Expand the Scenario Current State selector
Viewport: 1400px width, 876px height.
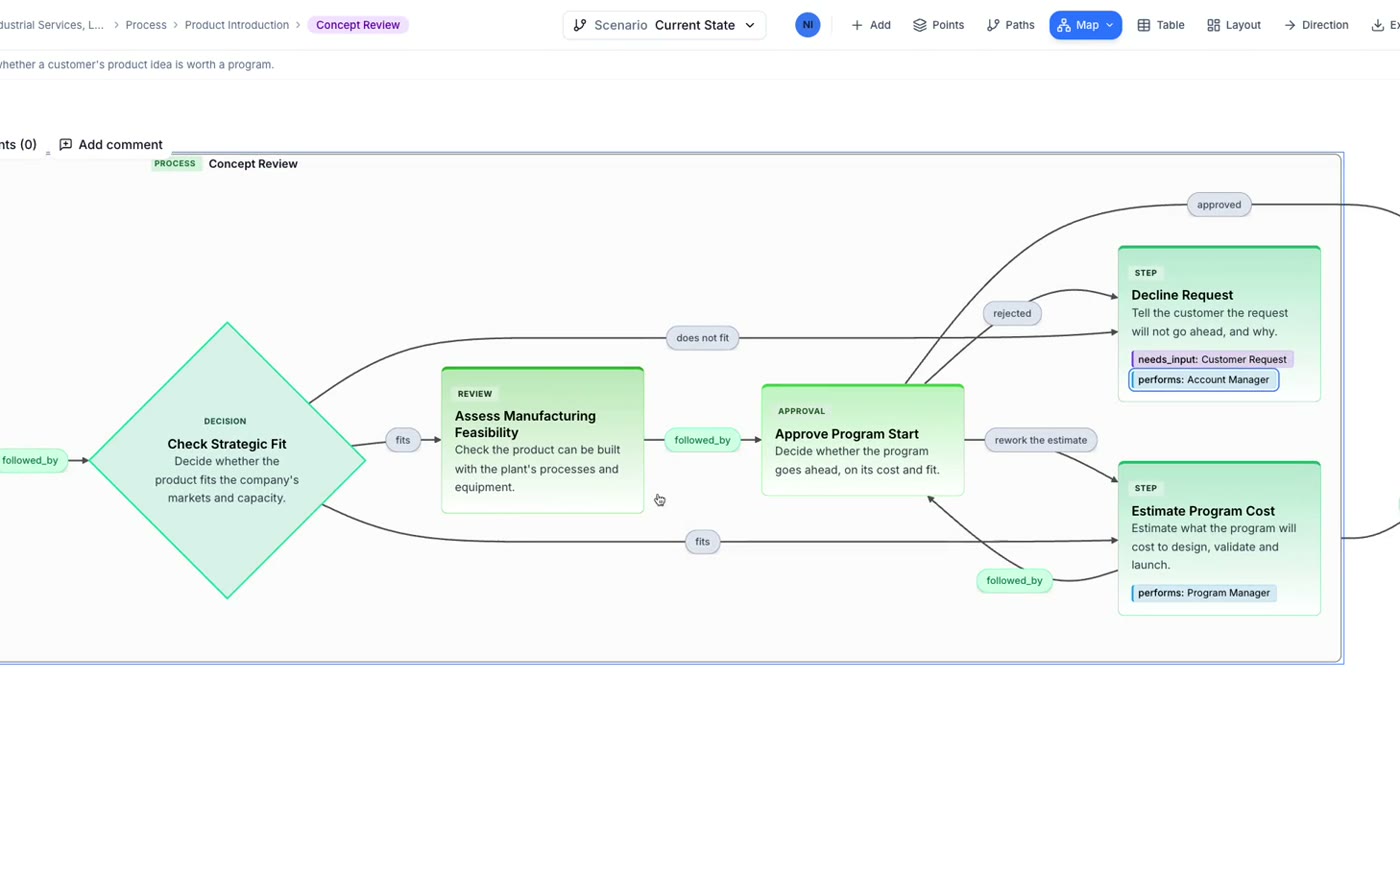pyautogui.click(x=664, y=25)
